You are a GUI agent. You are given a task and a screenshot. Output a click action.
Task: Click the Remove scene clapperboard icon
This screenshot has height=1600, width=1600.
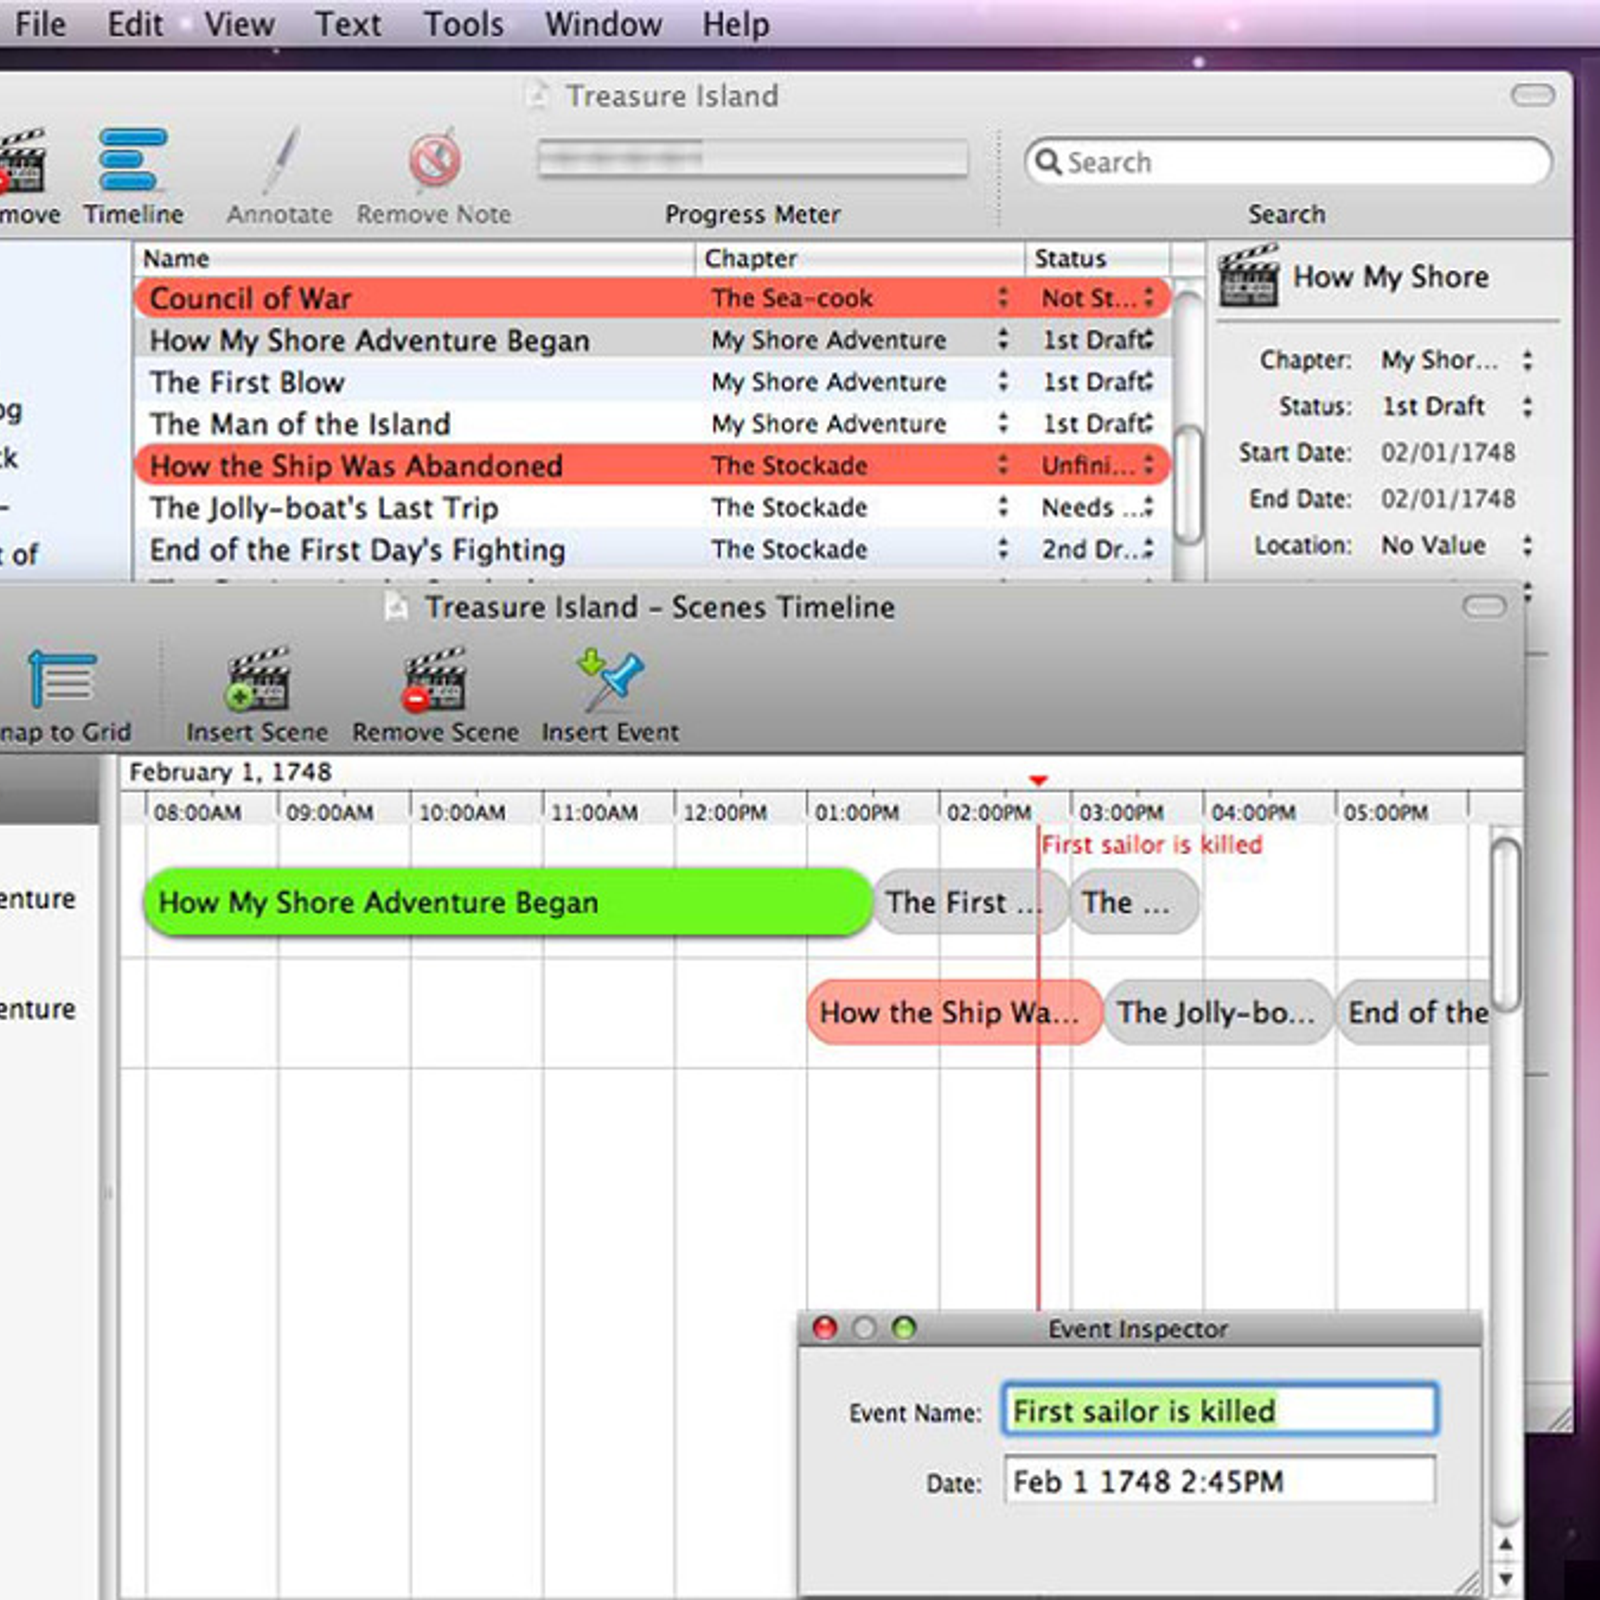click(22, 160)
